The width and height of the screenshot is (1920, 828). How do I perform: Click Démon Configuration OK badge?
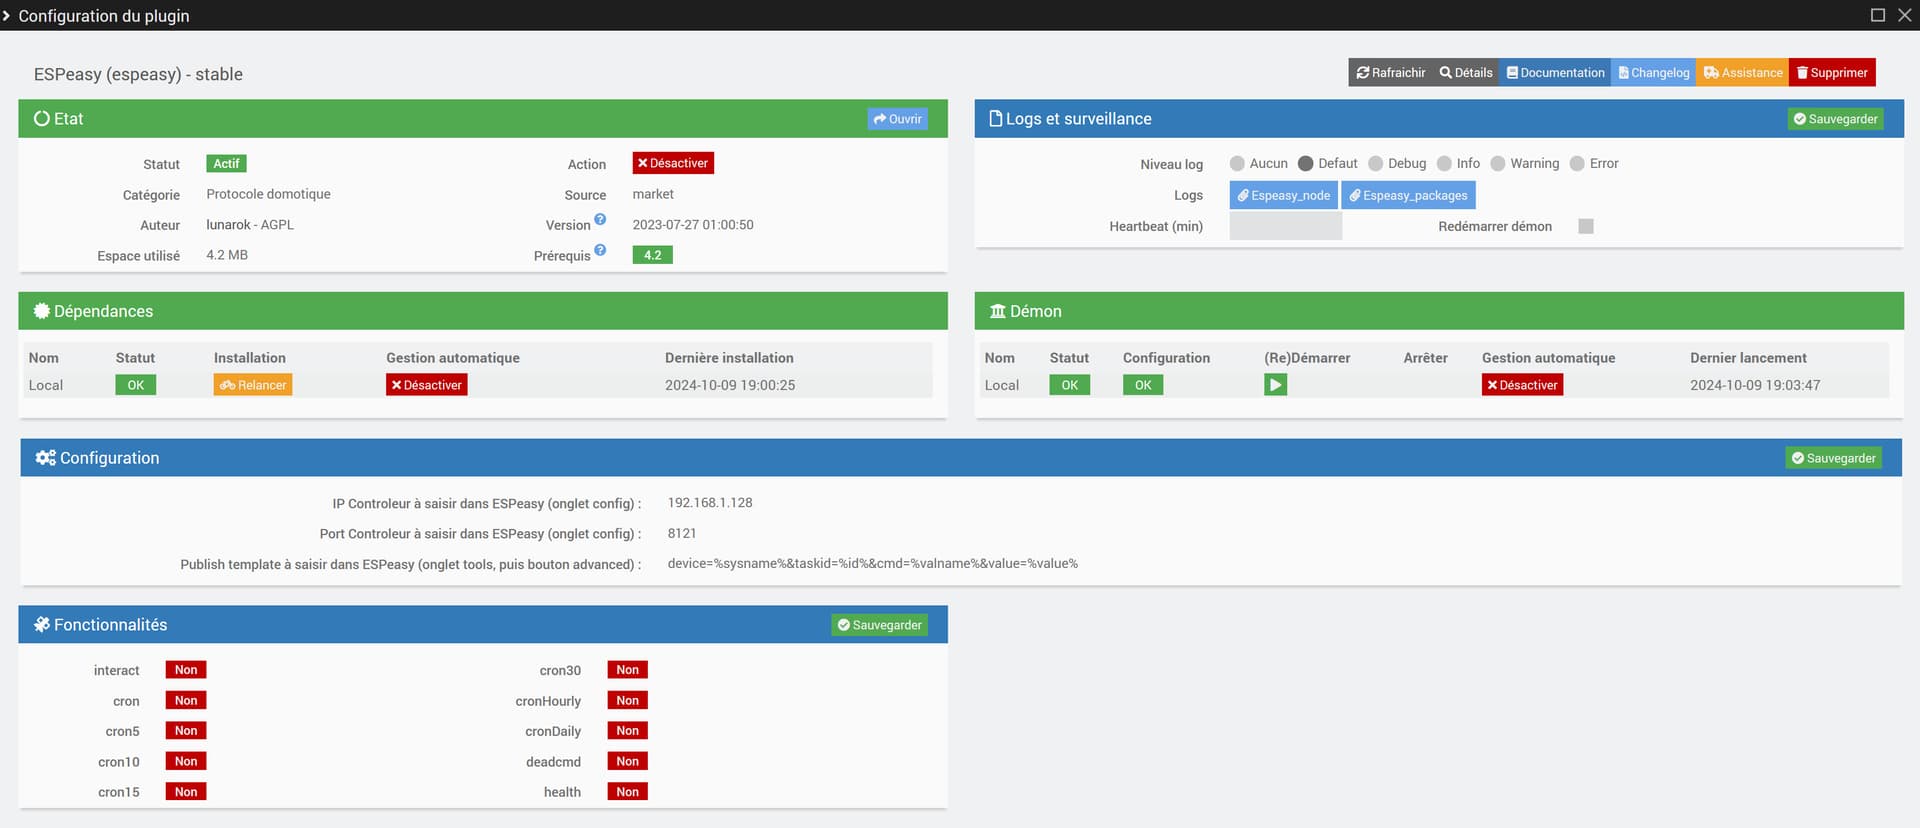tap(1142, 385)
